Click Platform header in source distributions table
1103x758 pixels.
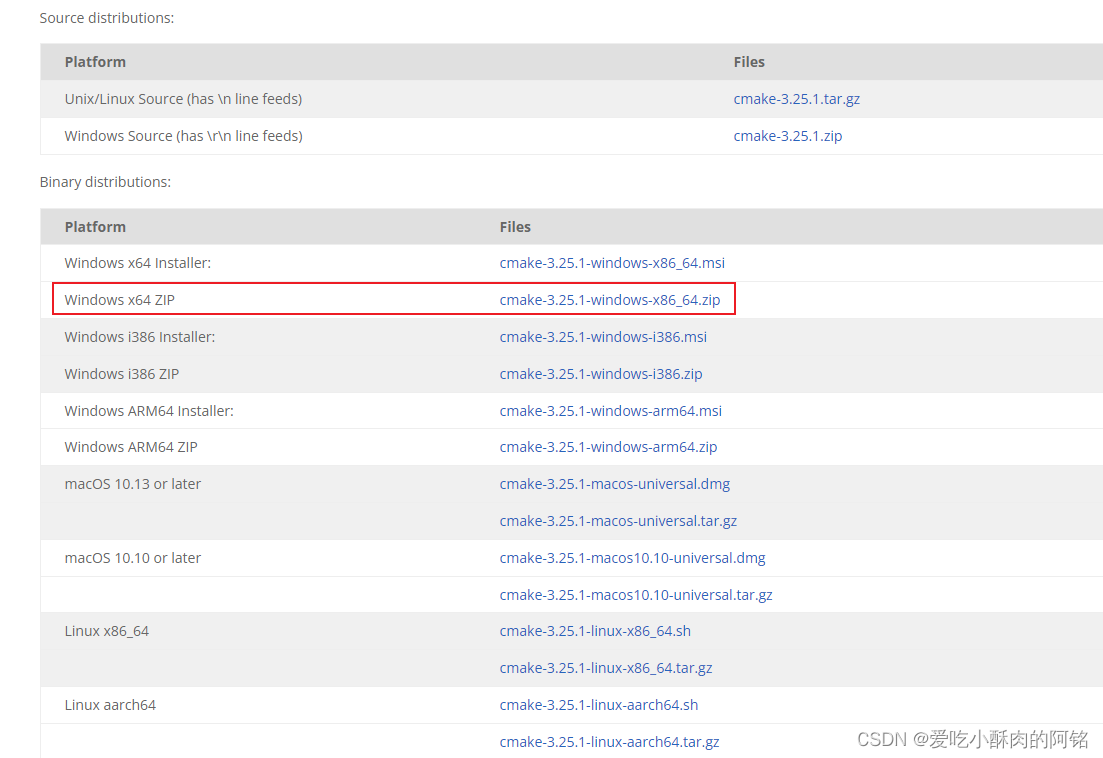tap(95, 62)
